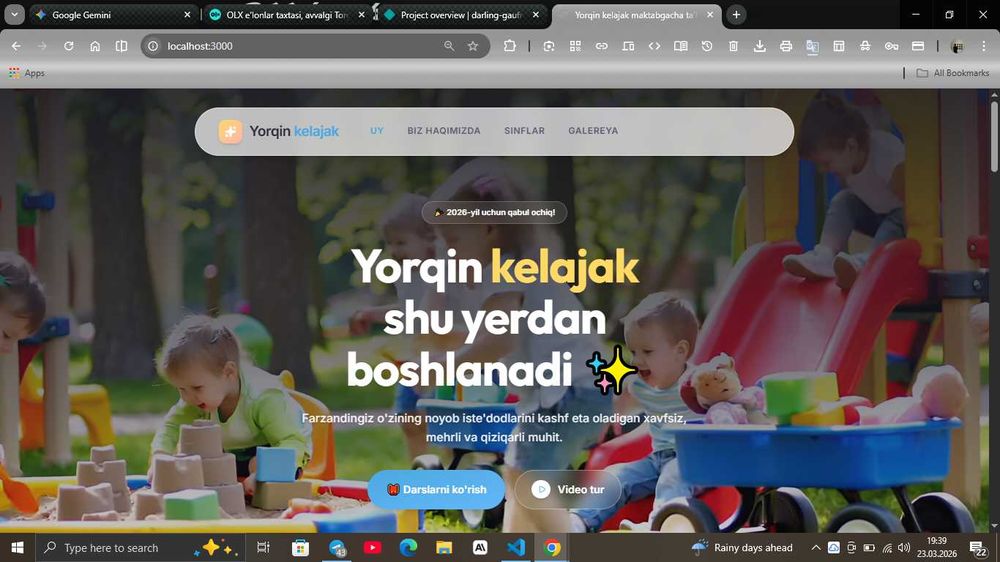Go back to the previous page
The image size is (1000, 562).
click(x=16, y=46)
